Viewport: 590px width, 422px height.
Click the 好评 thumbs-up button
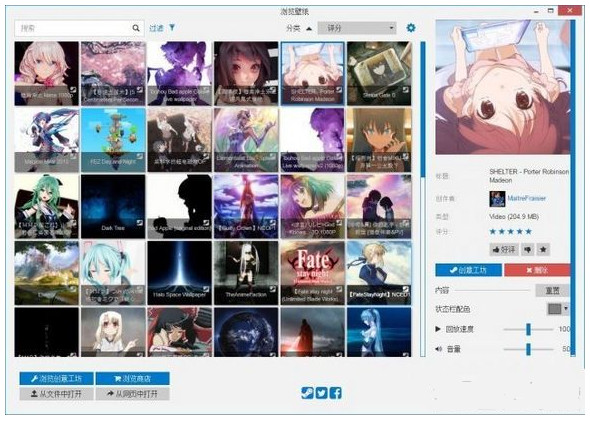504,249
